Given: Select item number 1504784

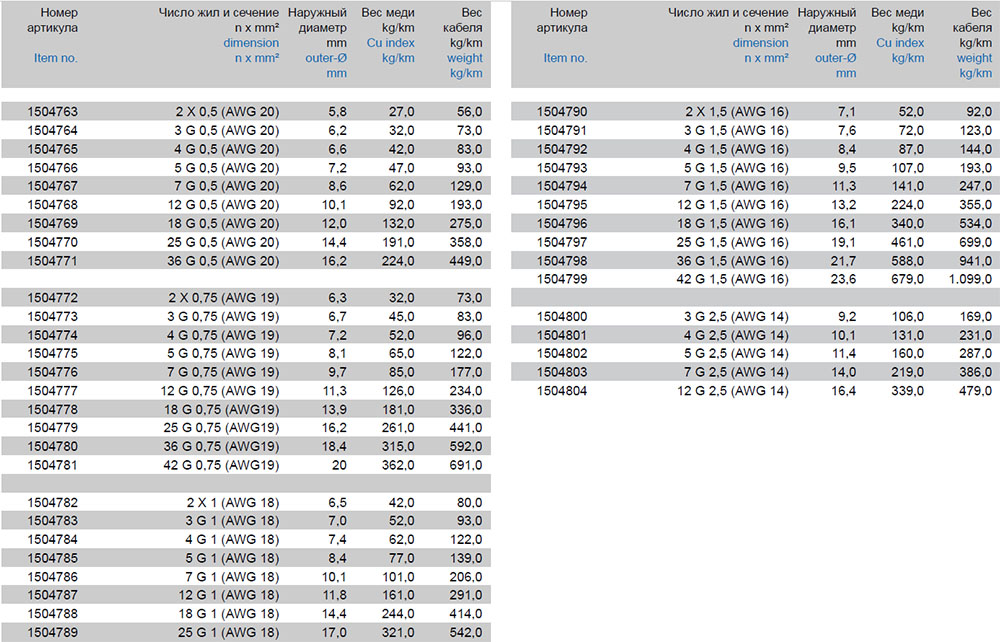Looking at the screenshot, I should tap(52, 539).
